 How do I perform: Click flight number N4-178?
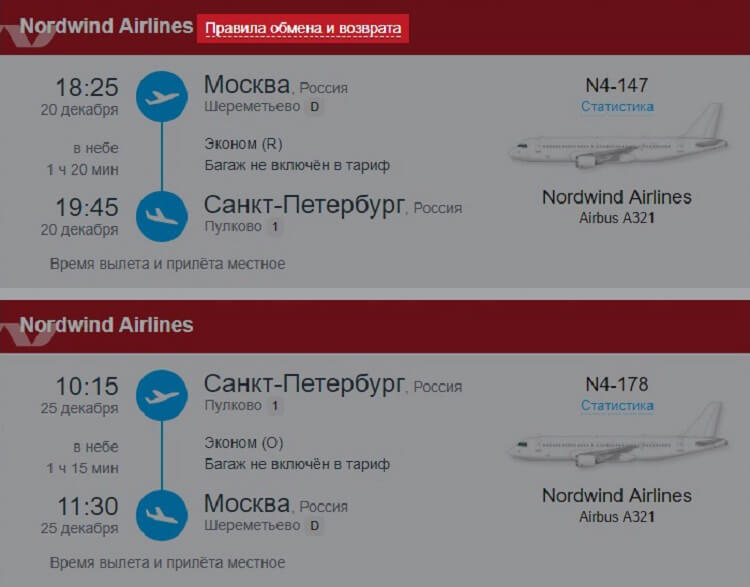(x=617, y=385)
